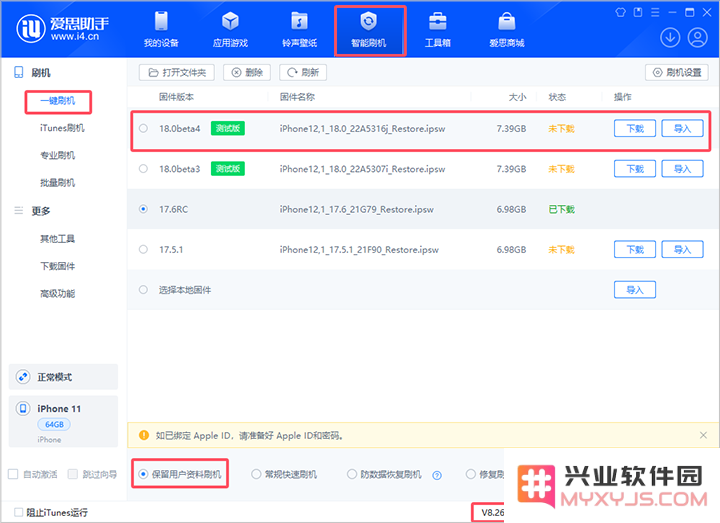Viewport: 720px width, 523px height.
Task: Click the title bar icon beside the shirt icon
Action: [x=638, y=12]
